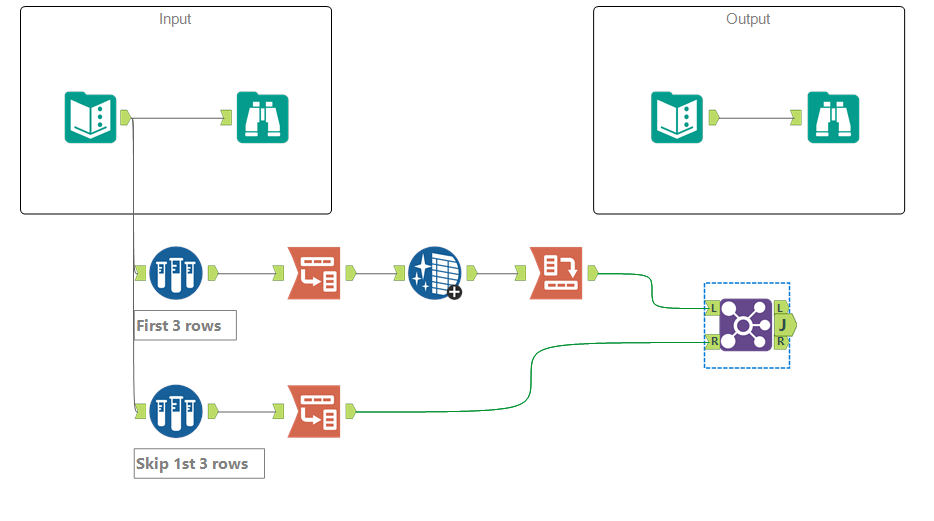Click the Output container title
The image size is (934, 521).
click(x=748, y=19)
